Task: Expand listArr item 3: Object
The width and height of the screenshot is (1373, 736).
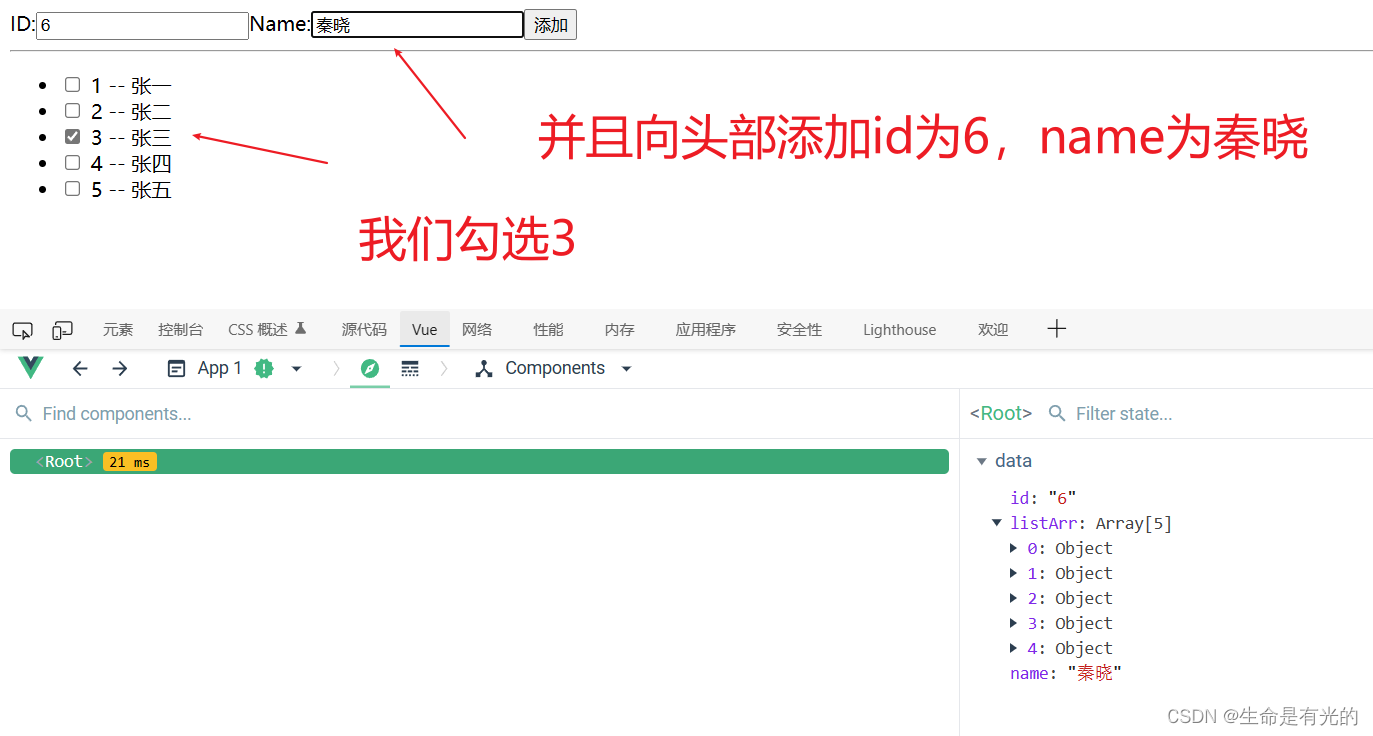Action: 1013,623
